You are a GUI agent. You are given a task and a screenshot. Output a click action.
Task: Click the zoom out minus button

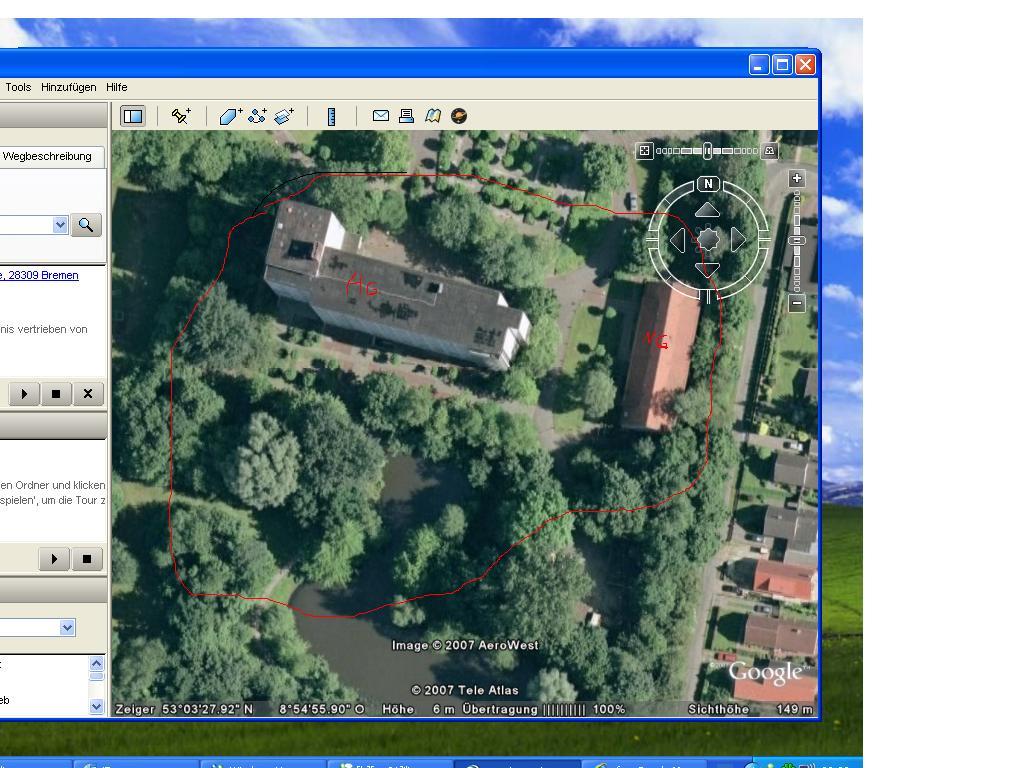pos(797,303)
